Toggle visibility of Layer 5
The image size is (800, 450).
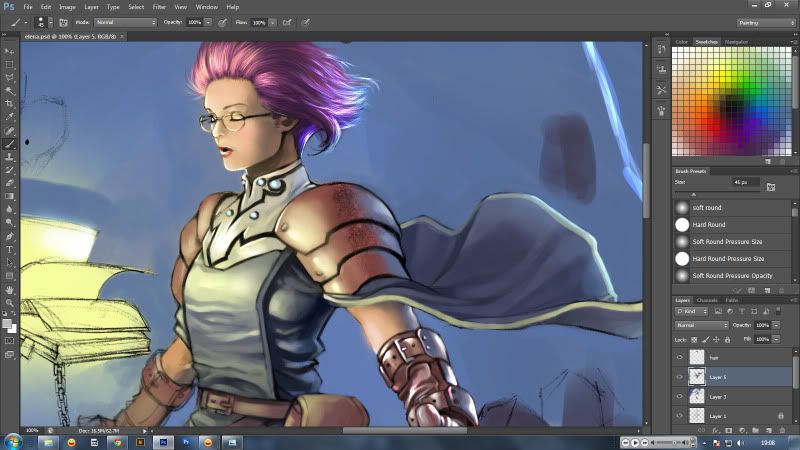[680, 377]
